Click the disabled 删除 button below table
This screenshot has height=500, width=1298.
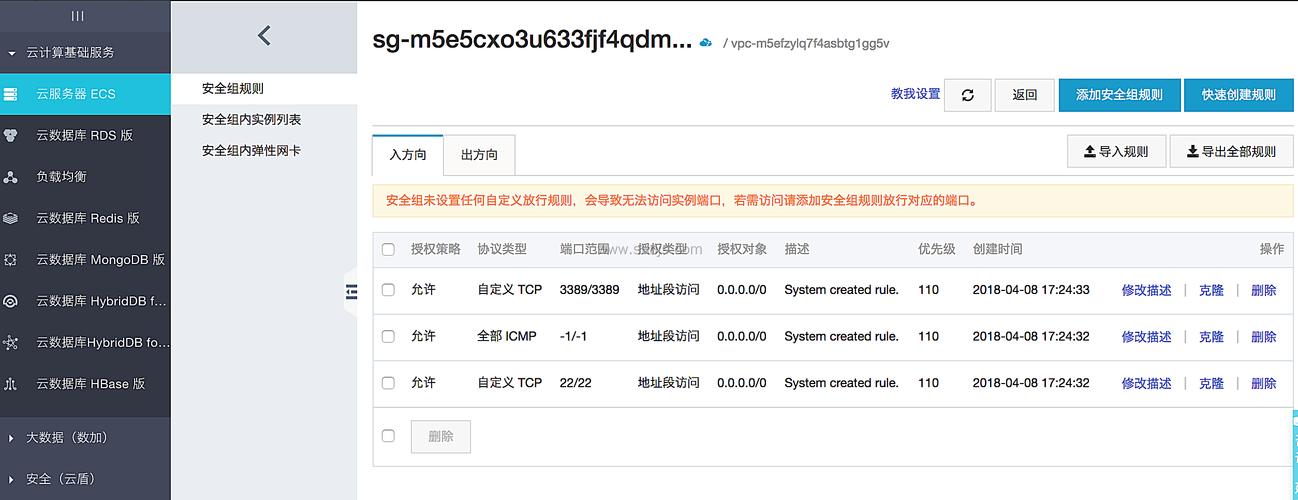click(x=440, y=436)
